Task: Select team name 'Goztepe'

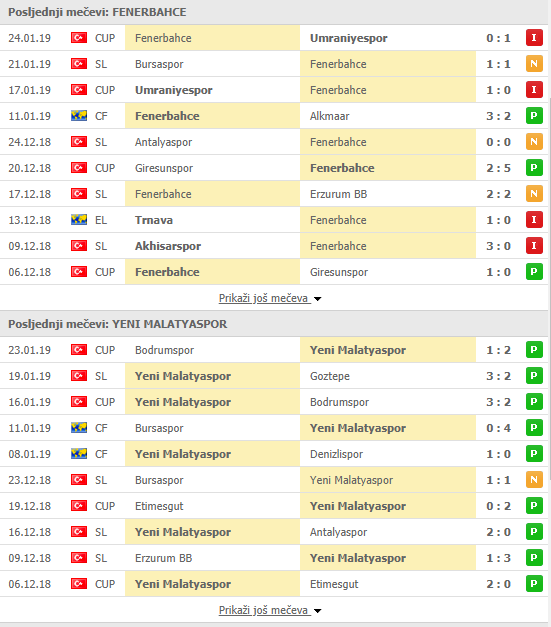Action: click(330, 376)
